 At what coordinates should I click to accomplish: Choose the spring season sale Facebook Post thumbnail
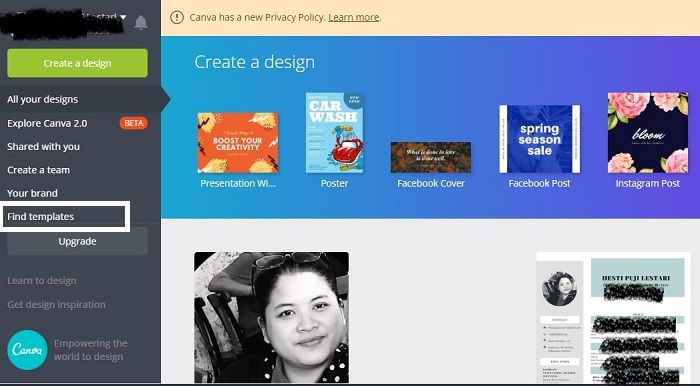(540, 139)
